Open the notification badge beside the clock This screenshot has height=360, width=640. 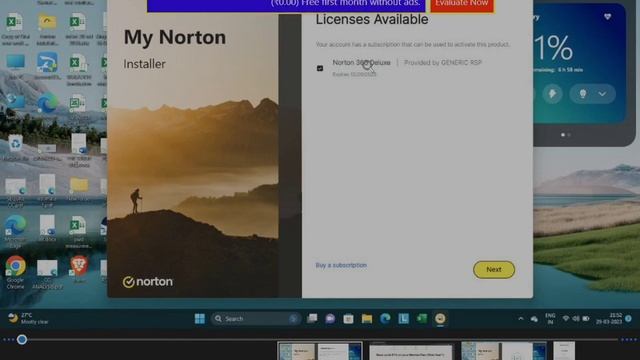629,318
